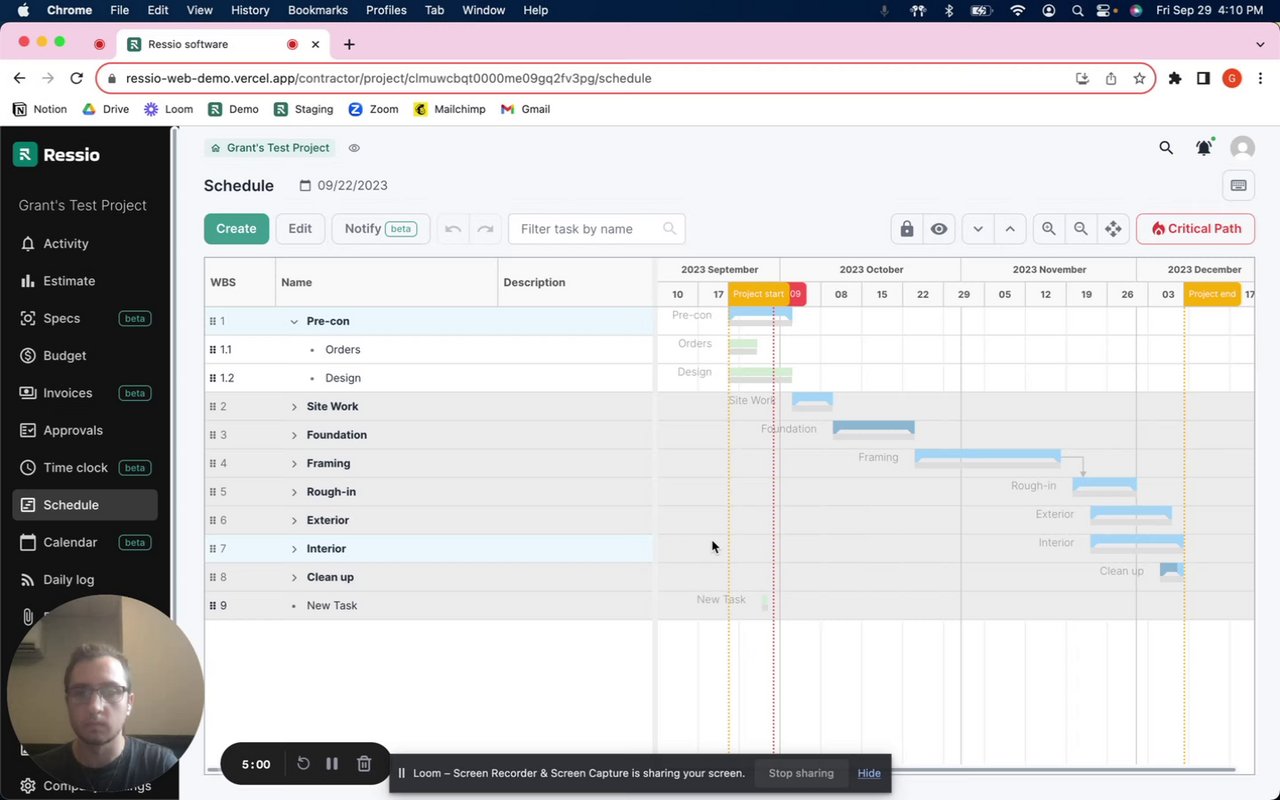The width and height of the screenshot is (1280, 800).
Task: Collapse all rows with the down chevron button
Action: click(978, 229)
